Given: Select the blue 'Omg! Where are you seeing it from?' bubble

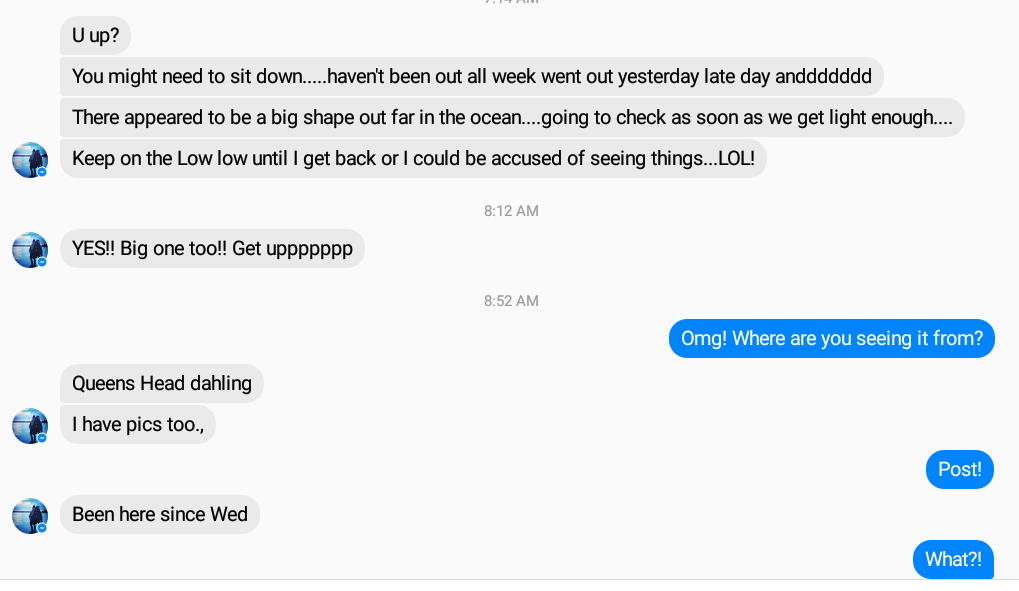Looking at the screenshot, I should tap(831, 339).
